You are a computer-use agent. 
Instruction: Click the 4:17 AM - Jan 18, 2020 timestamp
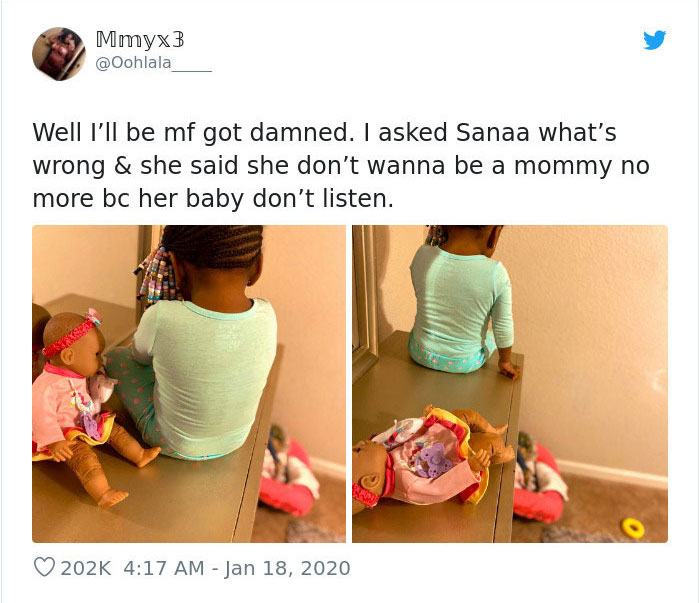click(x=237, y=568)
